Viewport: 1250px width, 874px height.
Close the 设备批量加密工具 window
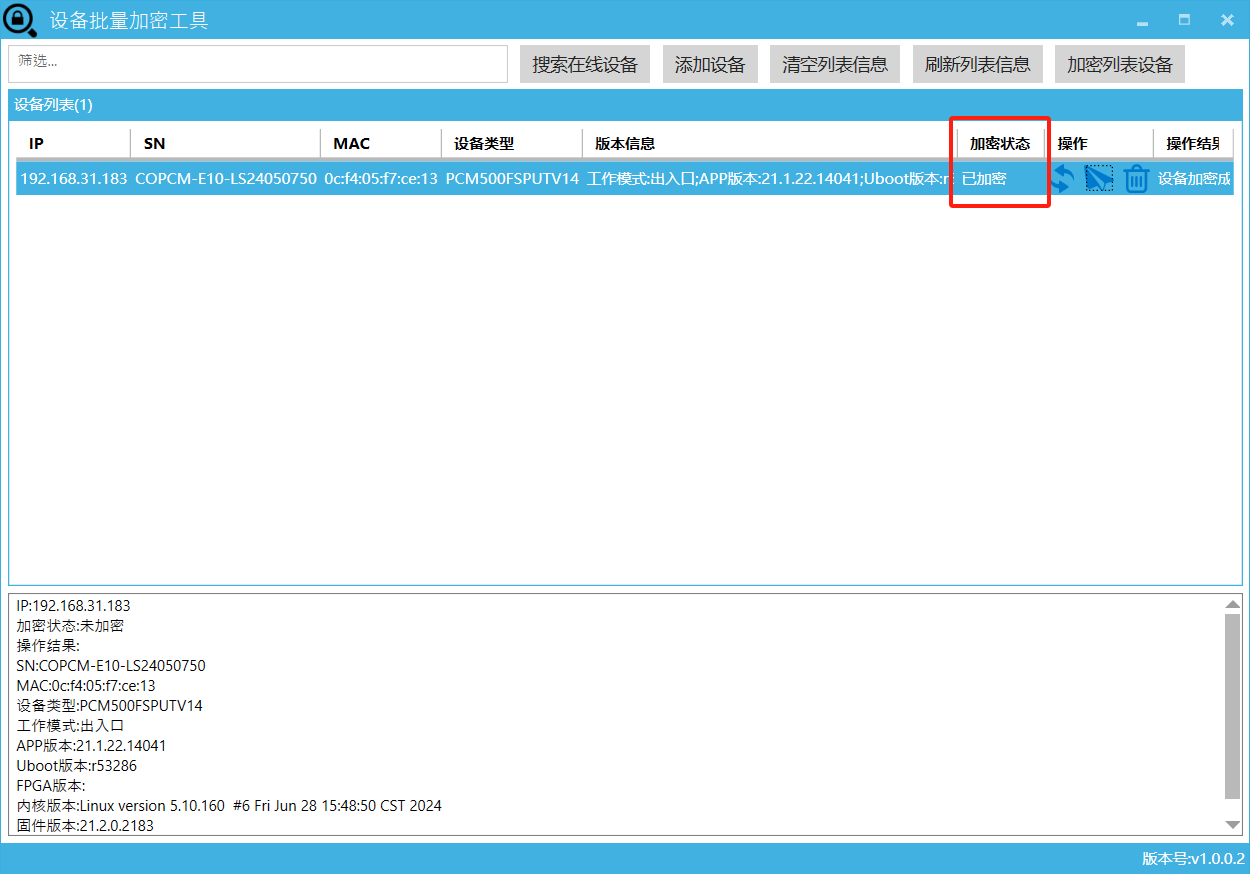(1227, 20)
